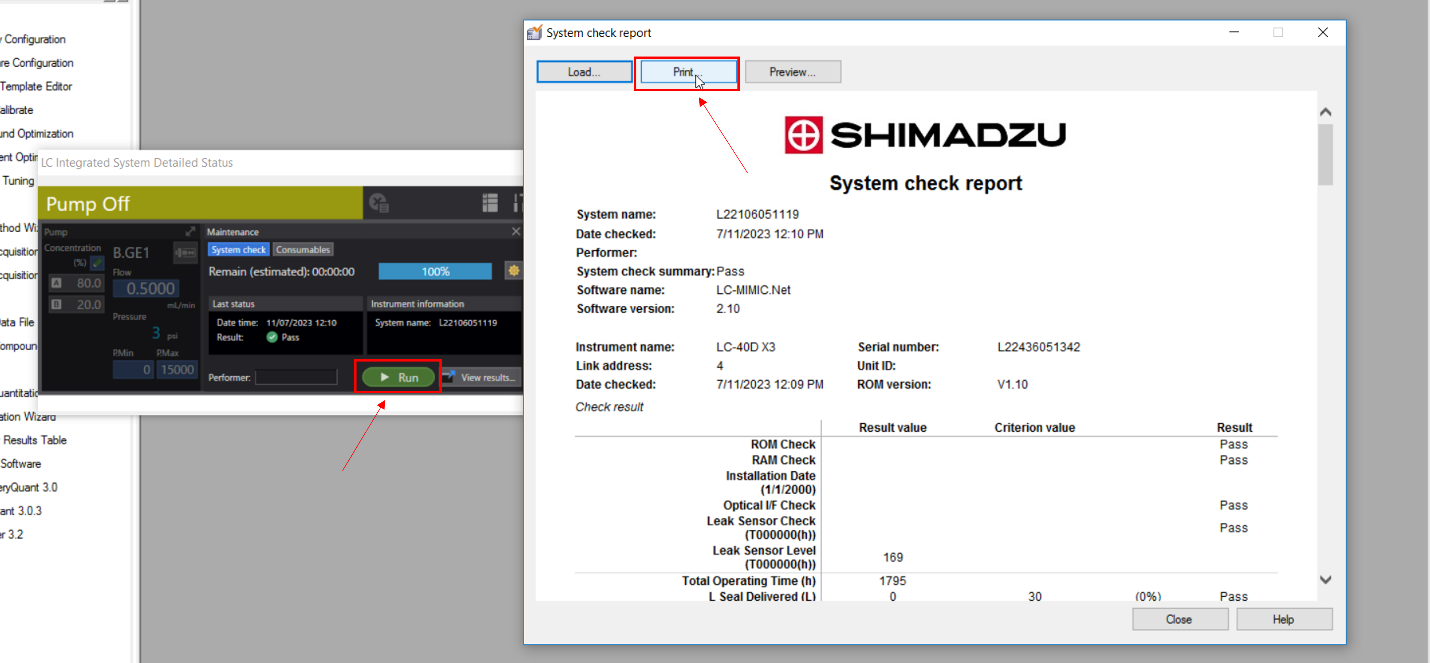
Task: Click the software name LC-MIMIC.Net
Action: (753, 290)
